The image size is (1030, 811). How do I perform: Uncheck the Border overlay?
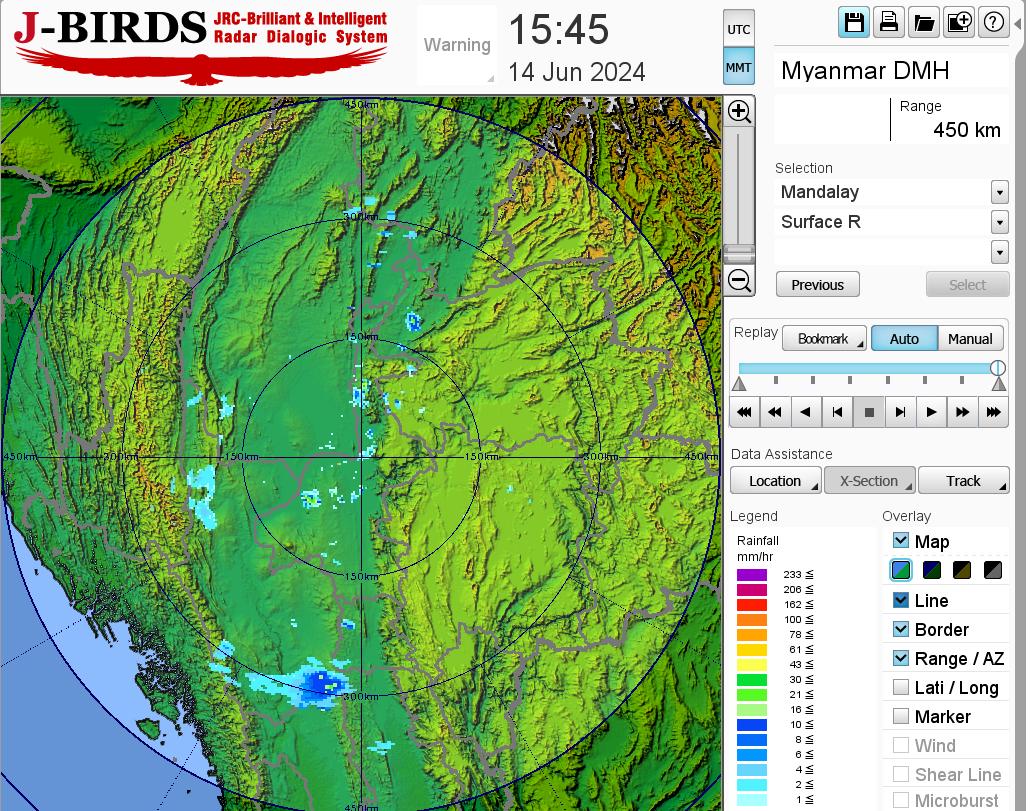(x=901, y=629)
